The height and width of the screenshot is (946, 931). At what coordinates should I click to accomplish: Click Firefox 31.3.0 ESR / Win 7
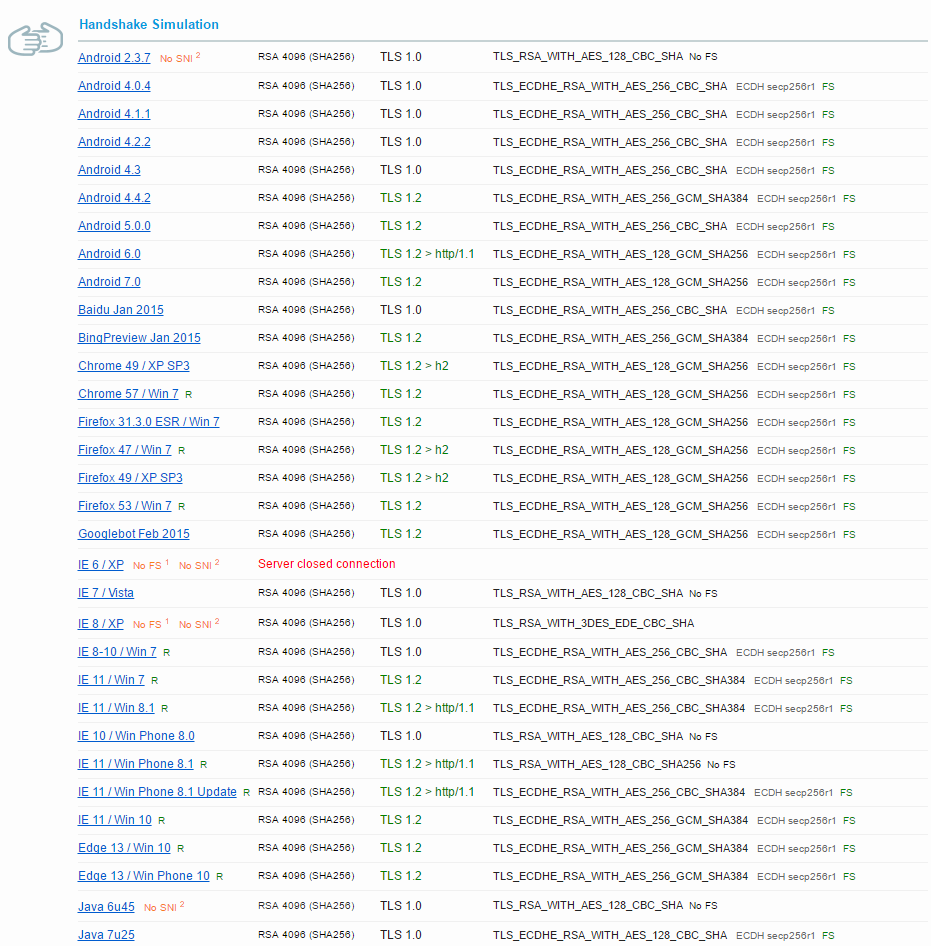click(x=148, y=422)
